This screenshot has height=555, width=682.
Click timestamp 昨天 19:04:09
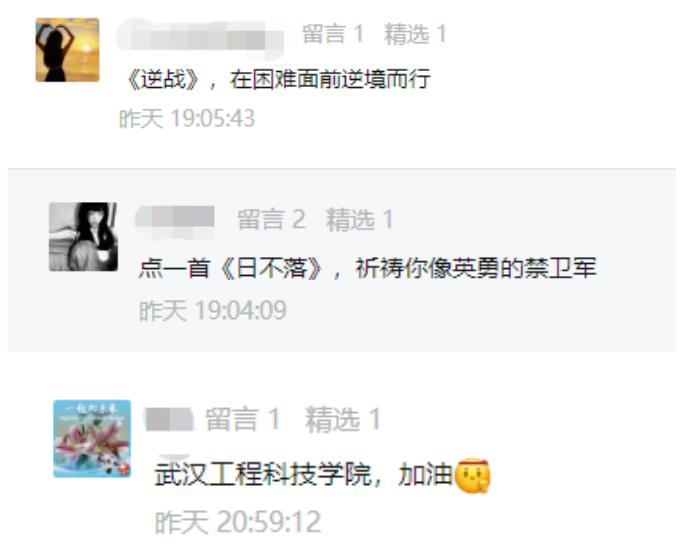point(213,311)
